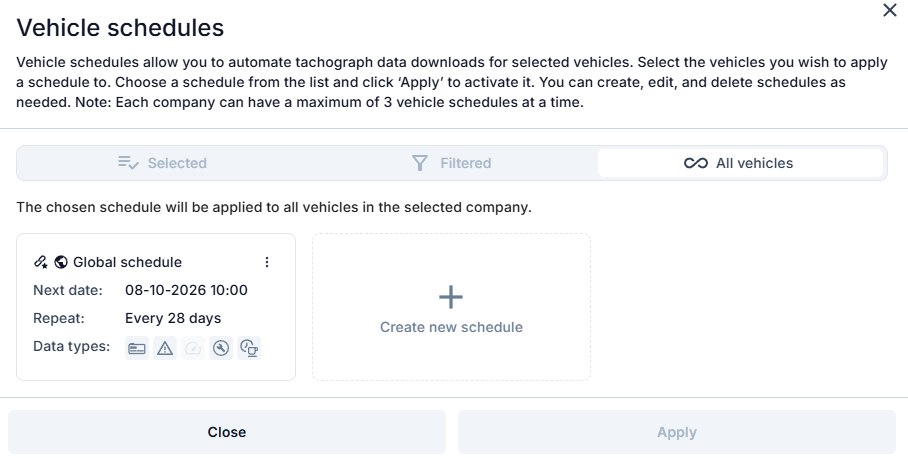The height and width of the screenshot is (458, 908).
Task: Click the funnel icon on Filtered tab
Action: pyautogui.click(x=420, y=163)
